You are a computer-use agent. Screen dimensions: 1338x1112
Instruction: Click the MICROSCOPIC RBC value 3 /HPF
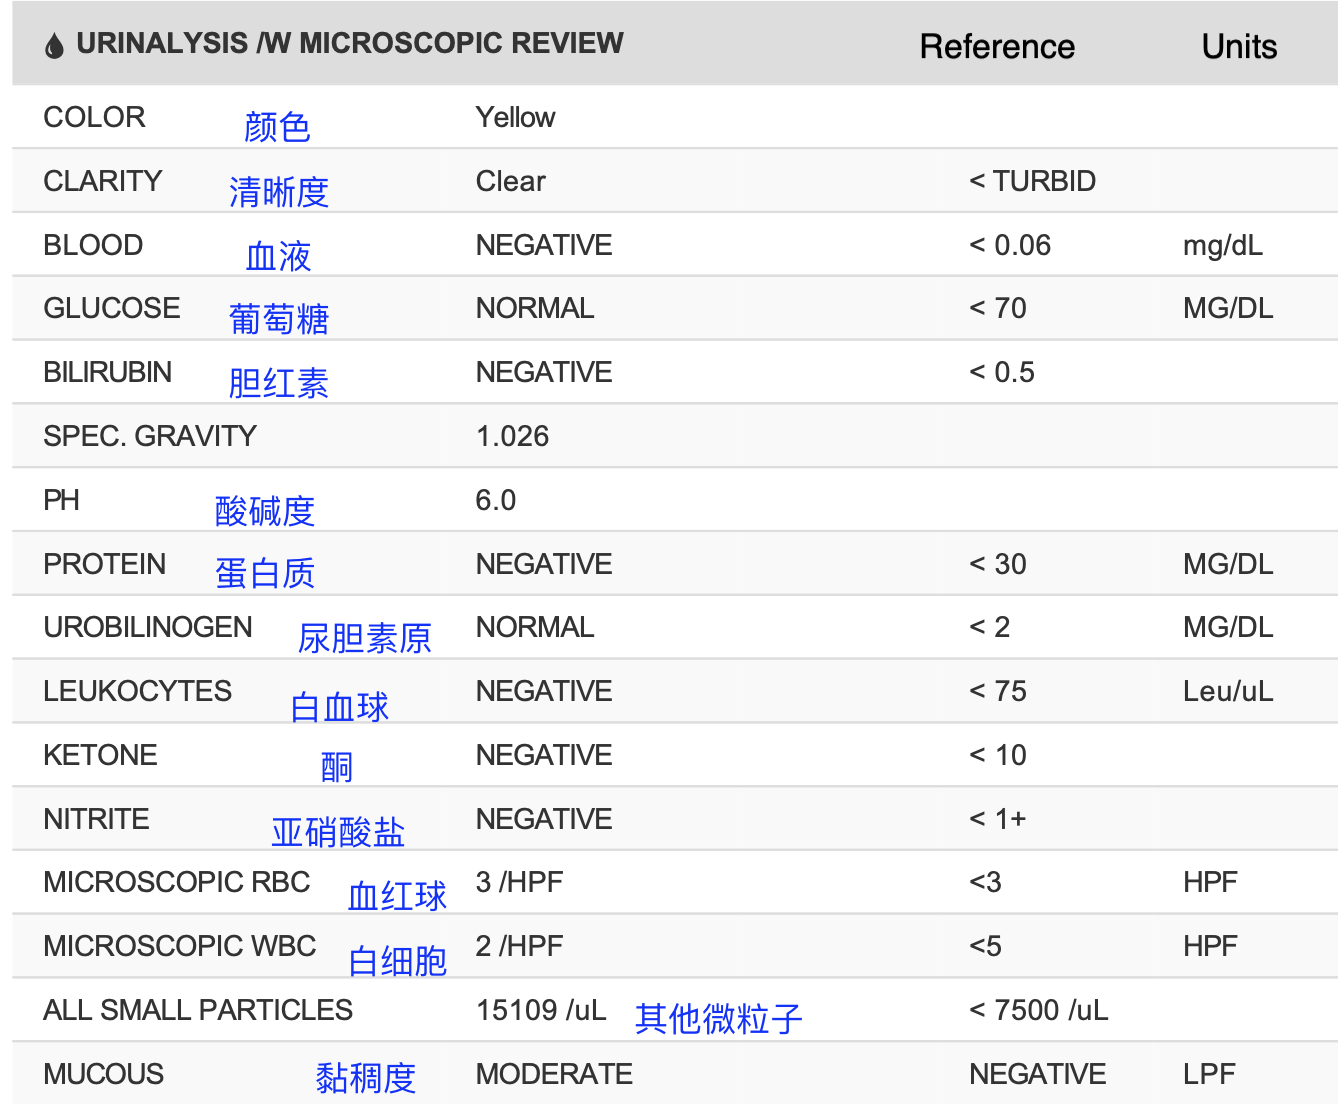[x=520, y=882]
